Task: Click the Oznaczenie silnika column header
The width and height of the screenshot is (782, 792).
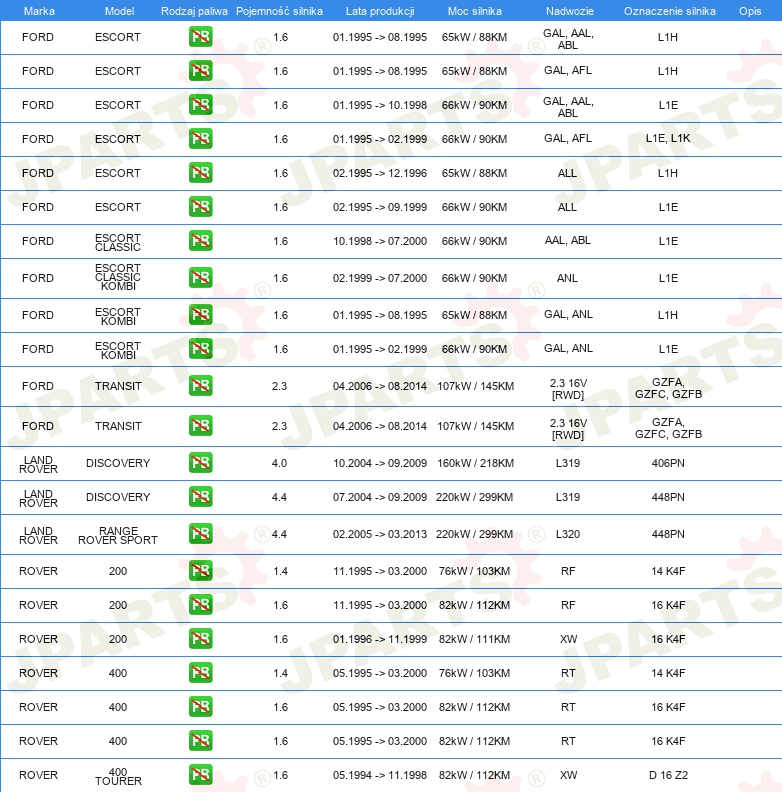Action: coord(669,11)
